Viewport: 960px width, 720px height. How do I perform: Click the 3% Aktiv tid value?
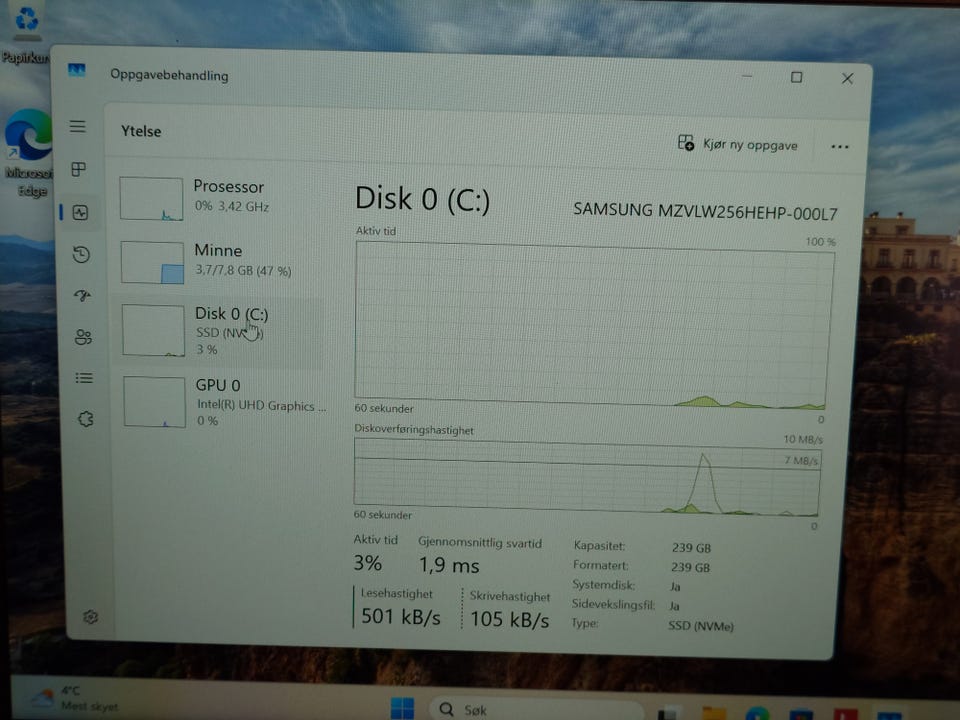point(367,563)
